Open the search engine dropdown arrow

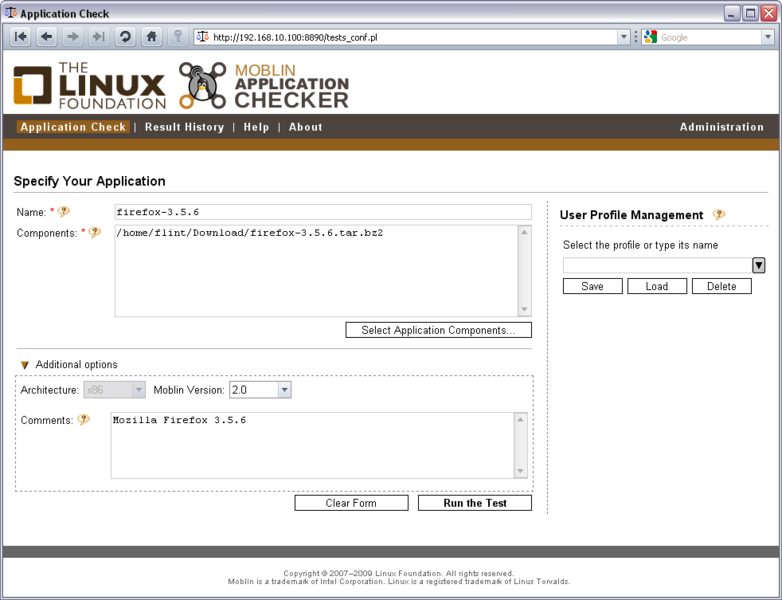click(768, 37)
